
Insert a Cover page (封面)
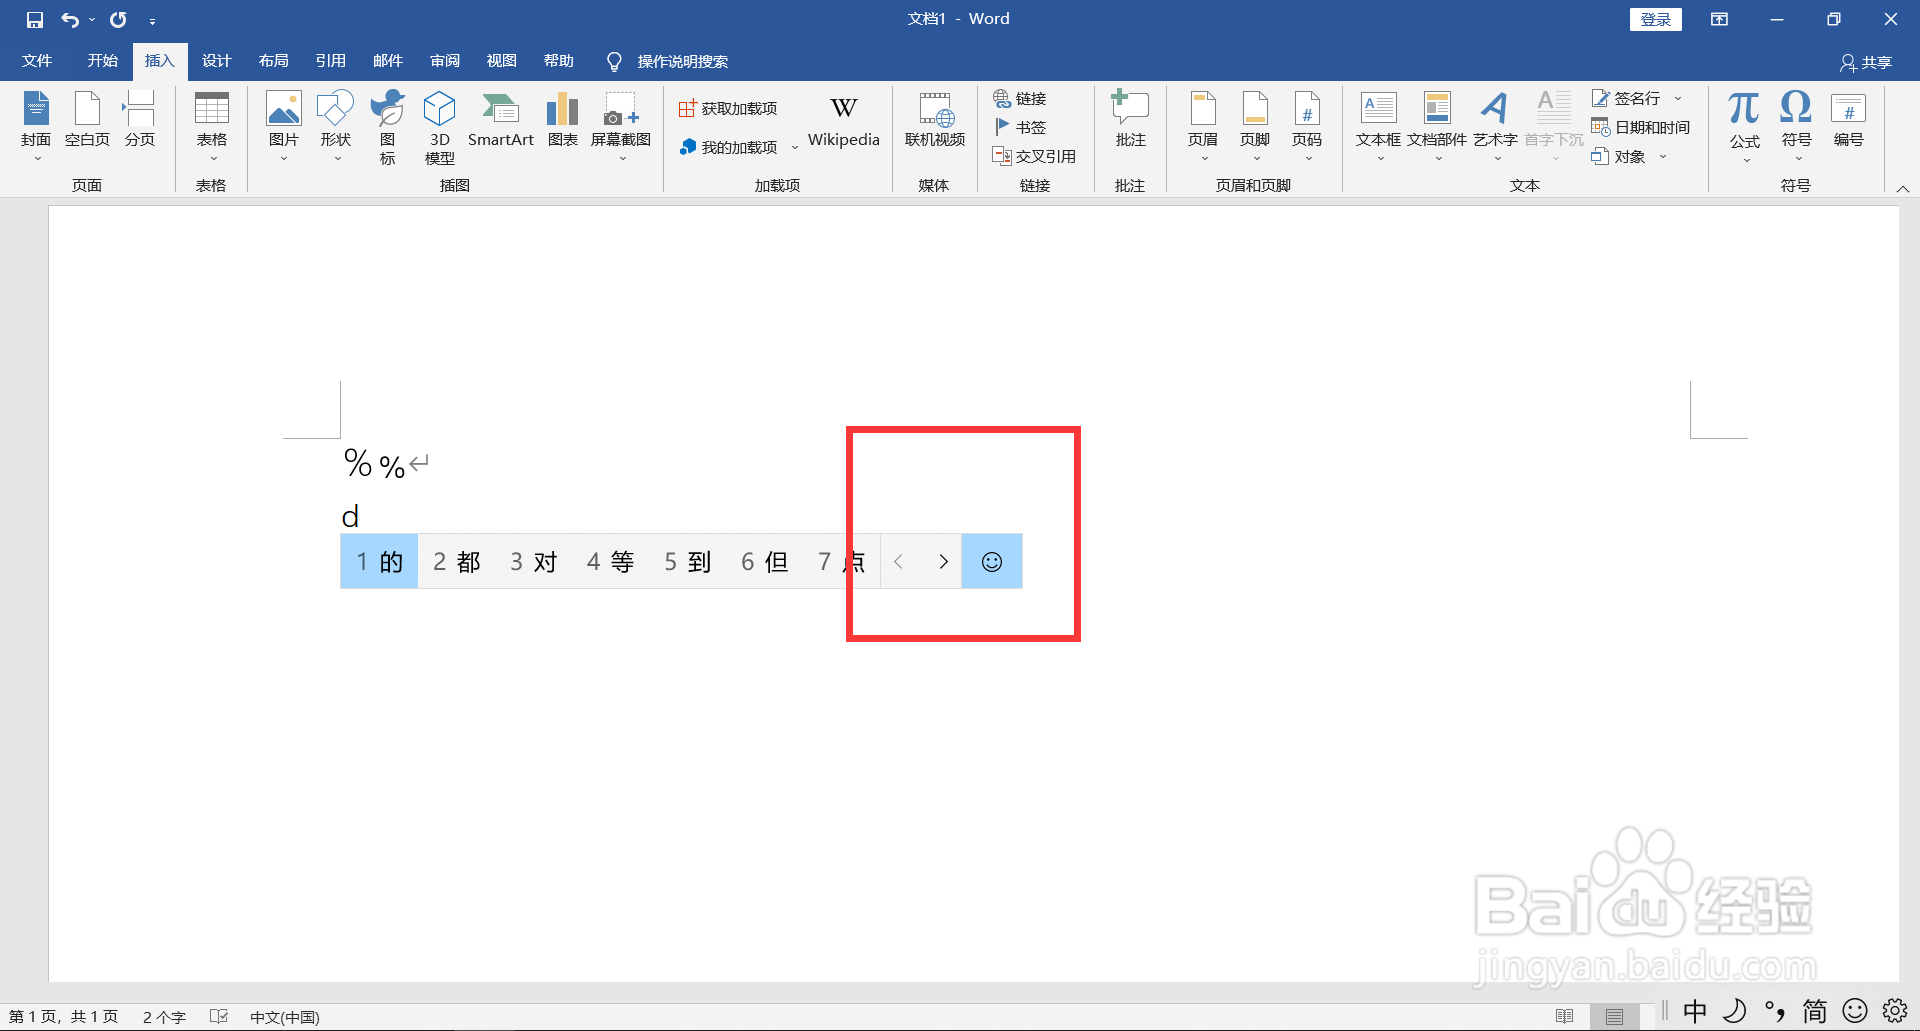pyautogui.click(x=36, y=127)
